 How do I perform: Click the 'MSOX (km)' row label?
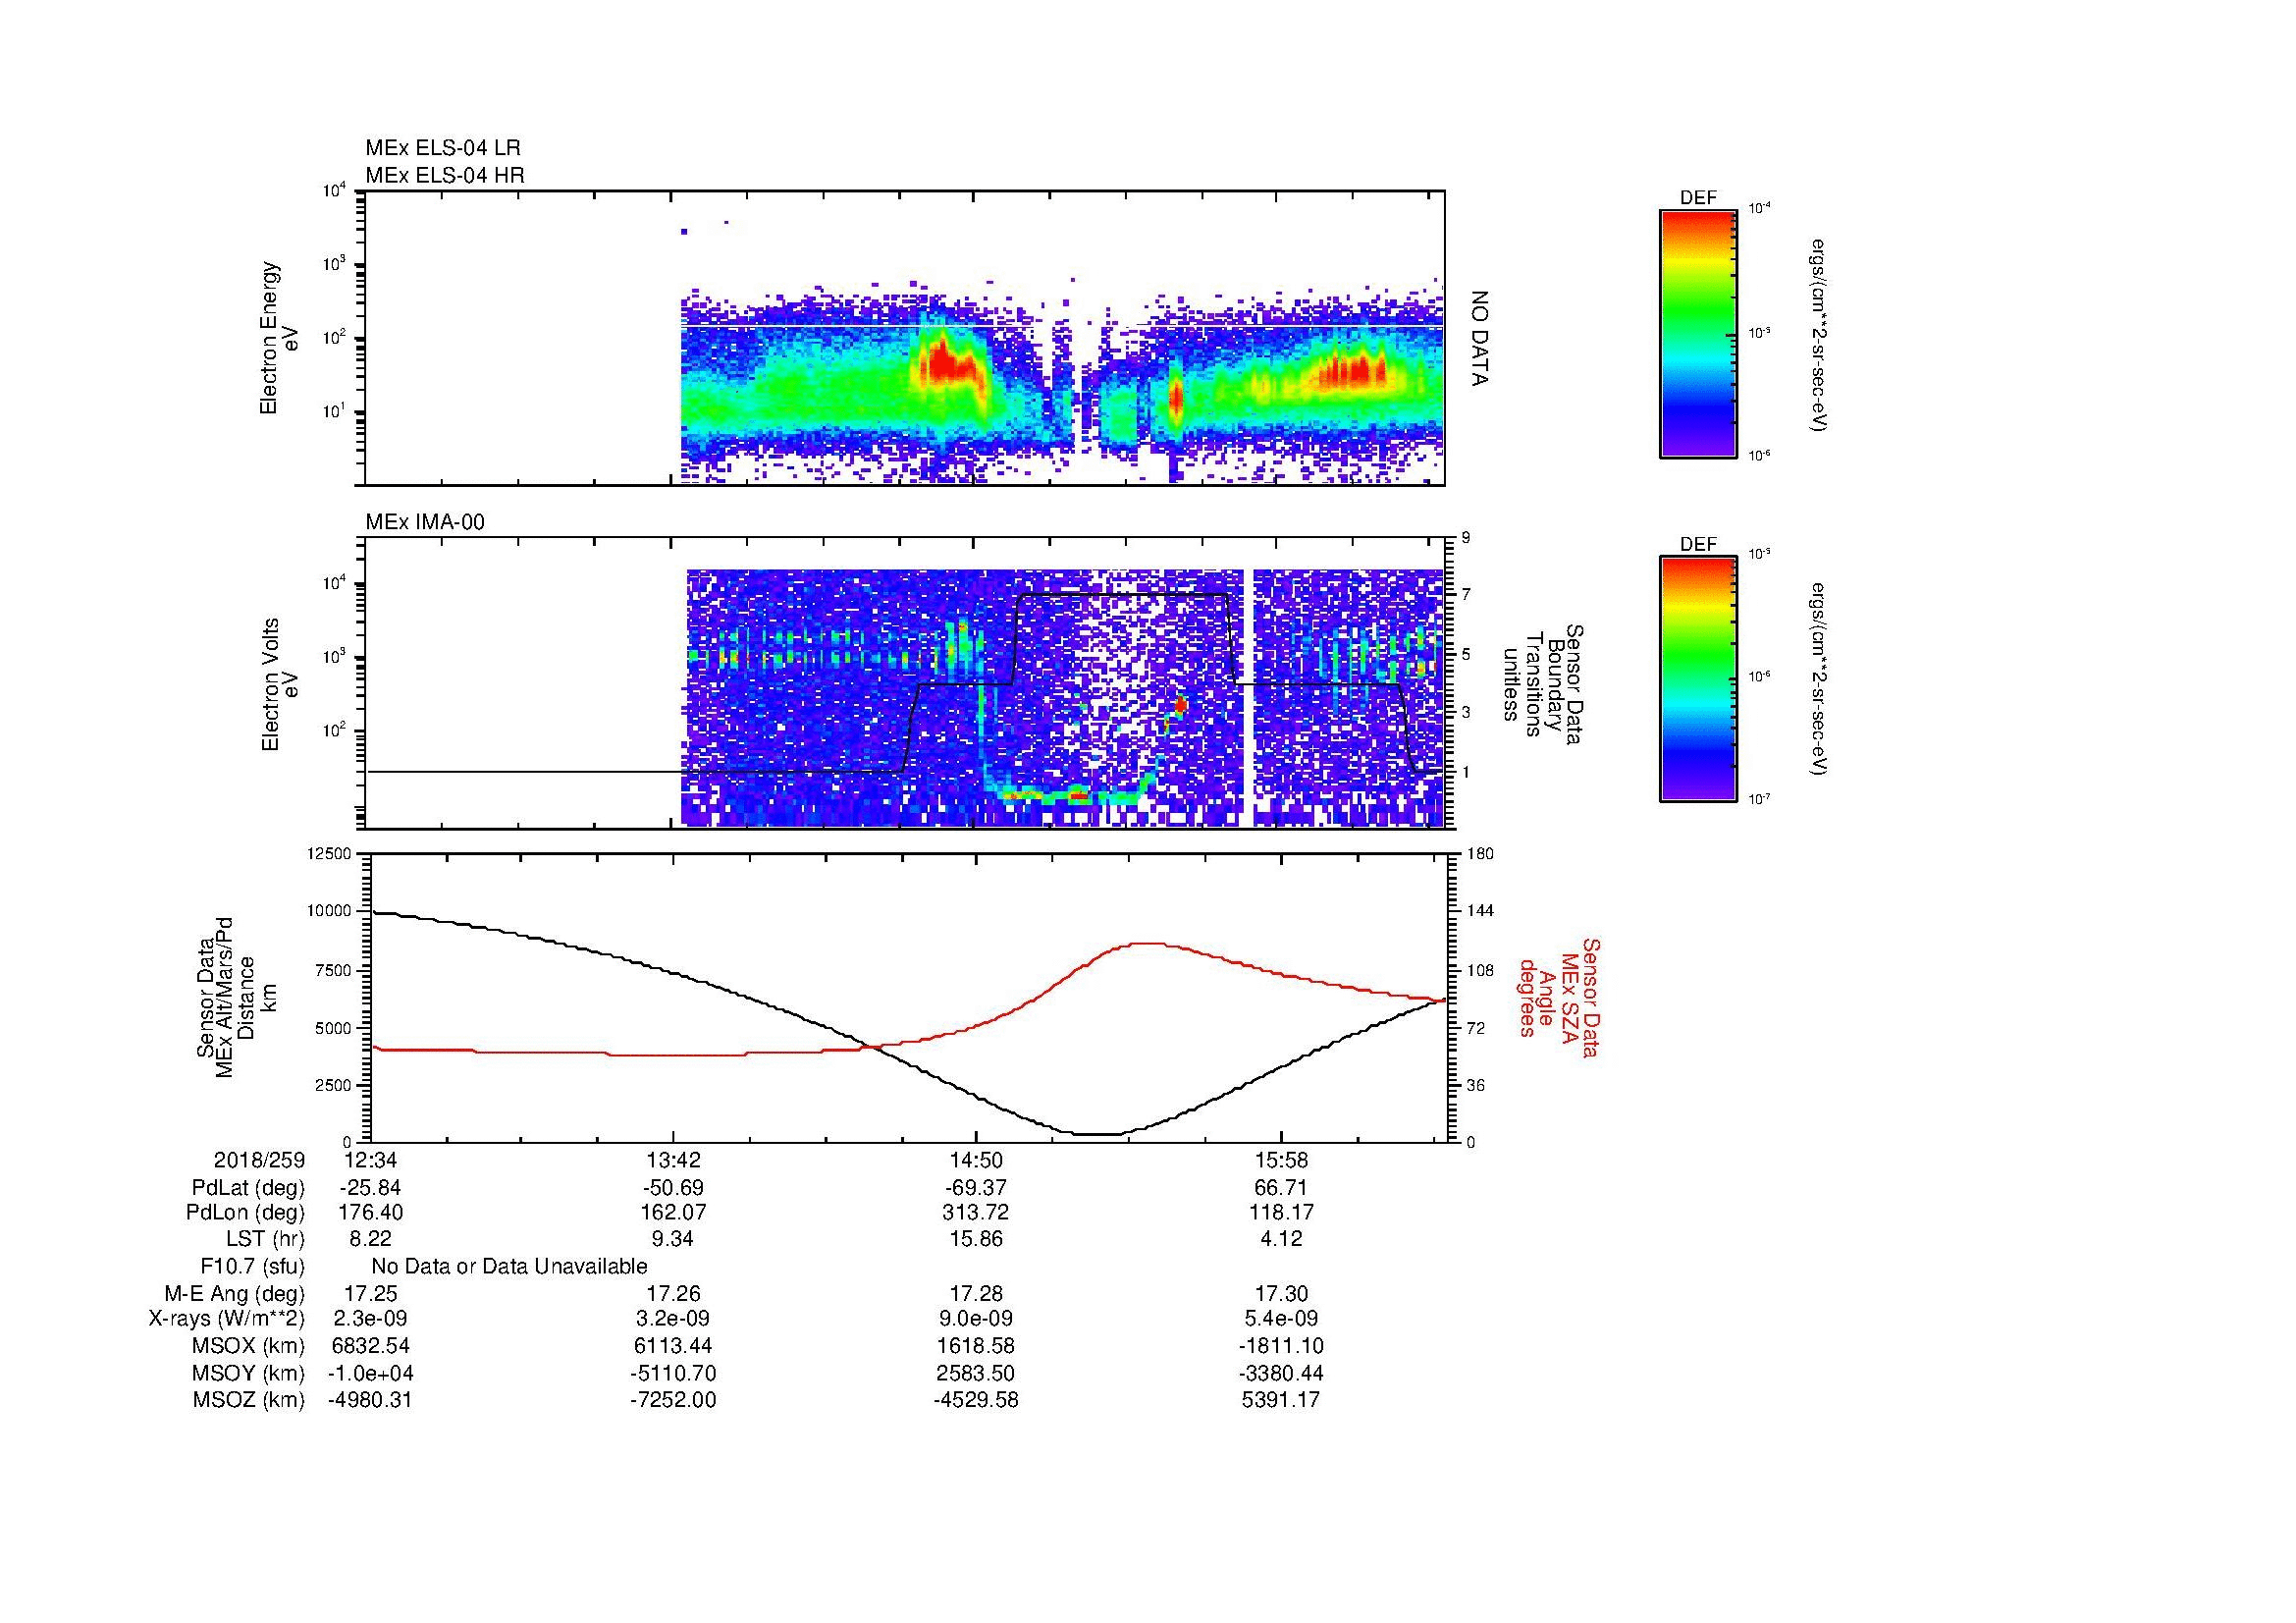(249, 1346)
